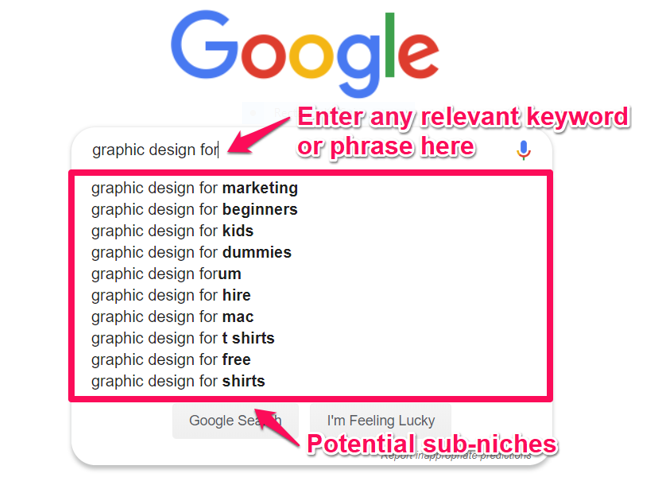Viewport: 666px width, 485px height.
Task: Choose "graphic design for beginners" suggestion
Action: pyautogui.click(x=194, y=210)
